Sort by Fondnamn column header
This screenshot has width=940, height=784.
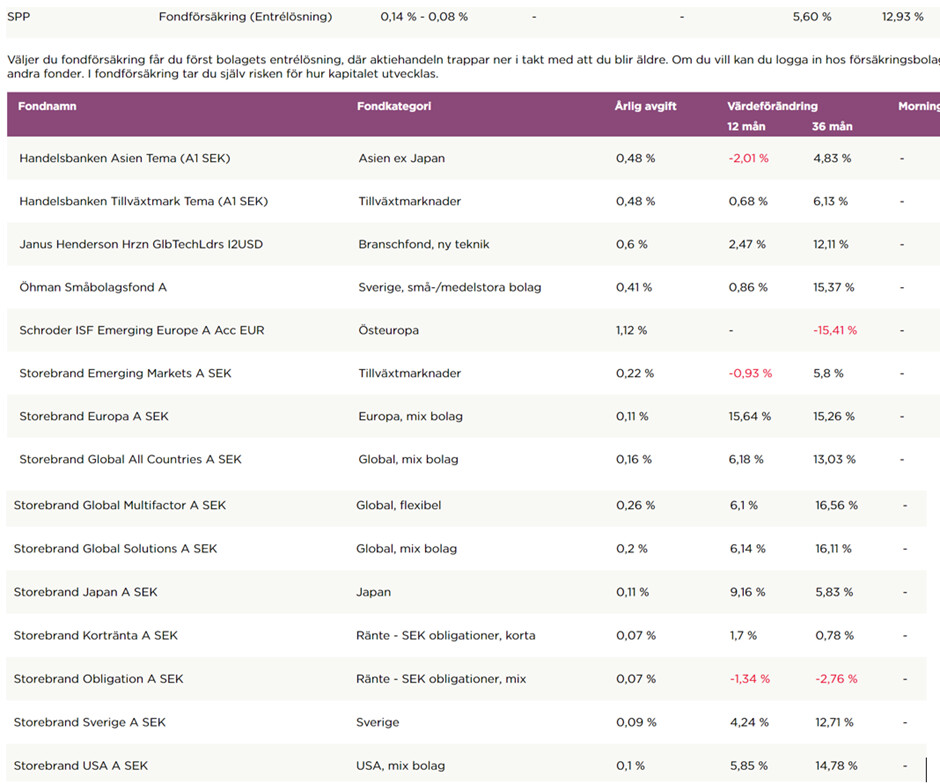[47, 106]
